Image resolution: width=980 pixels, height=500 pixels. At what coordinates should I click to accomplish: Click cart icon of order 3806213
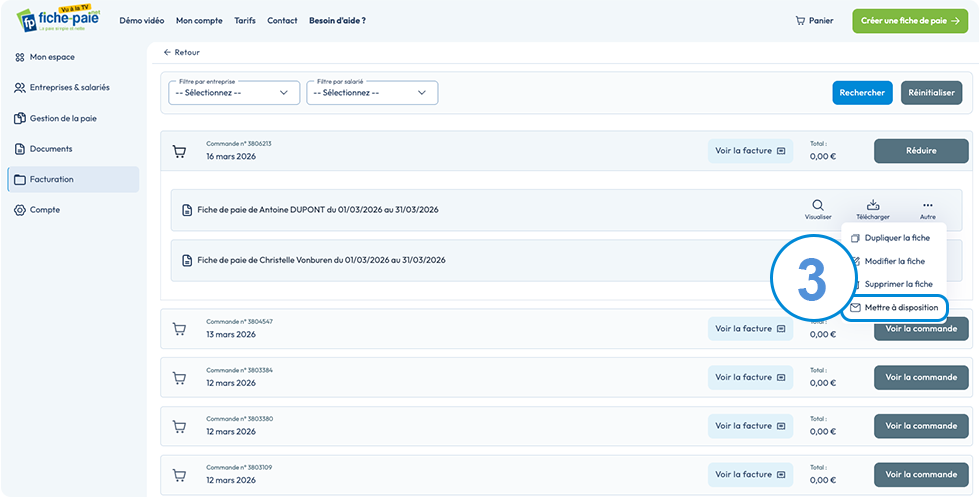[179, 151]
